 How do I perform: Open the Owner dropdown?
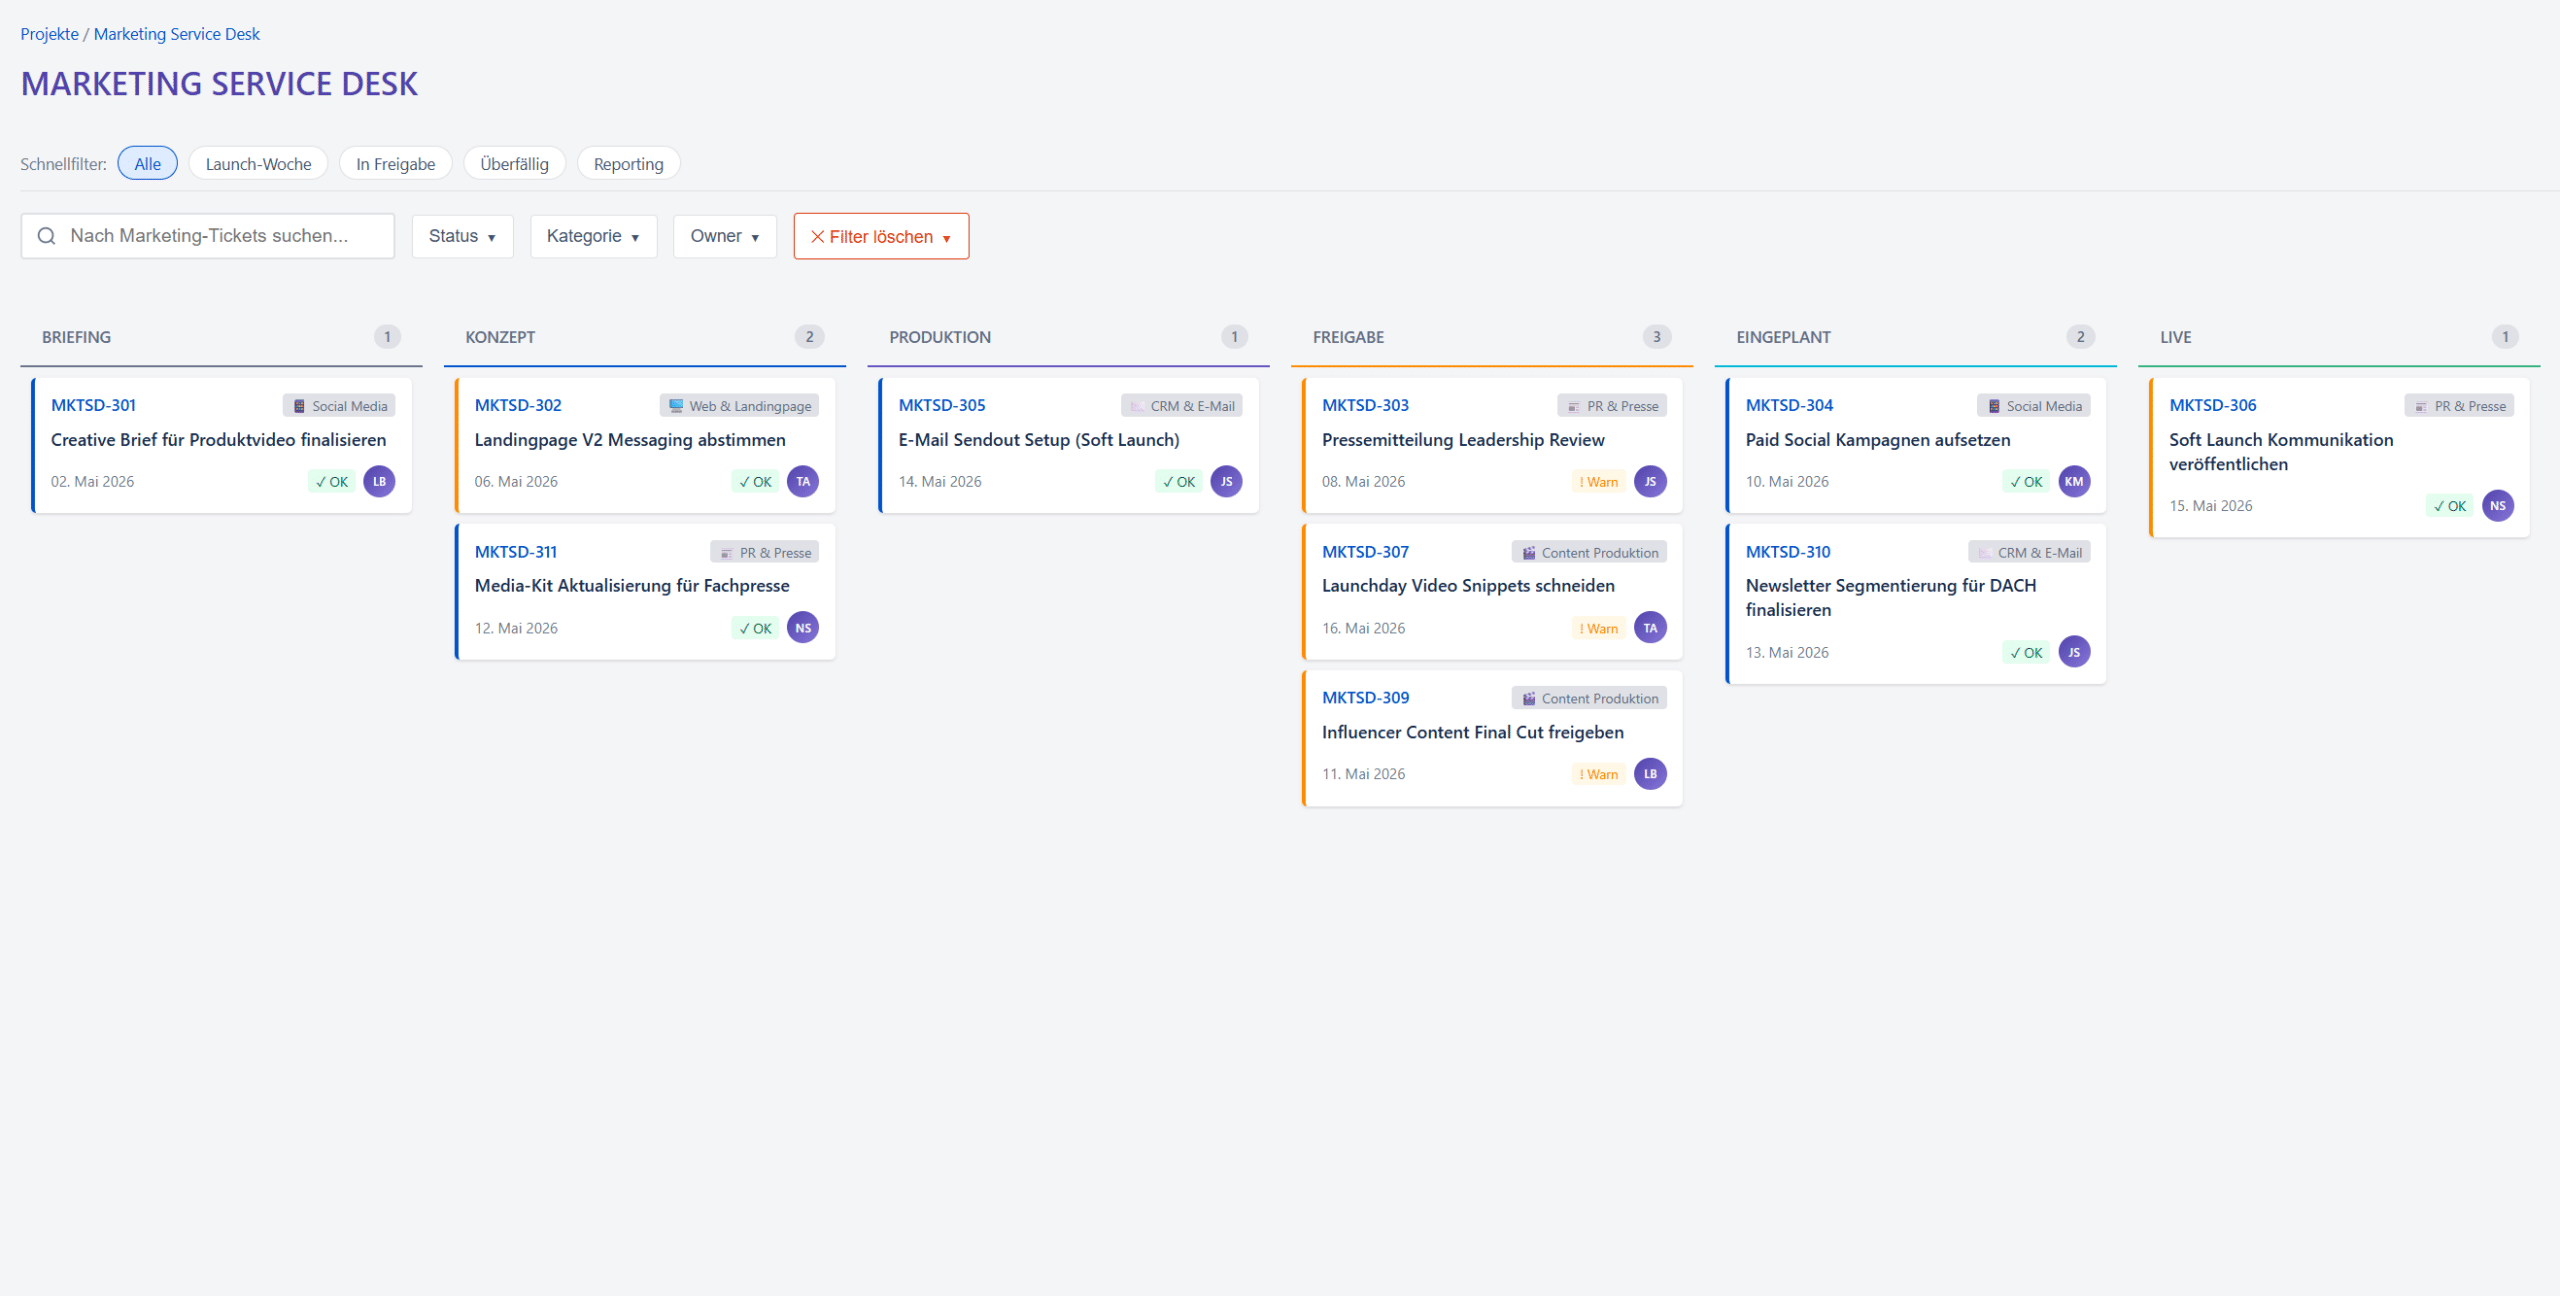tap(724, 236)
